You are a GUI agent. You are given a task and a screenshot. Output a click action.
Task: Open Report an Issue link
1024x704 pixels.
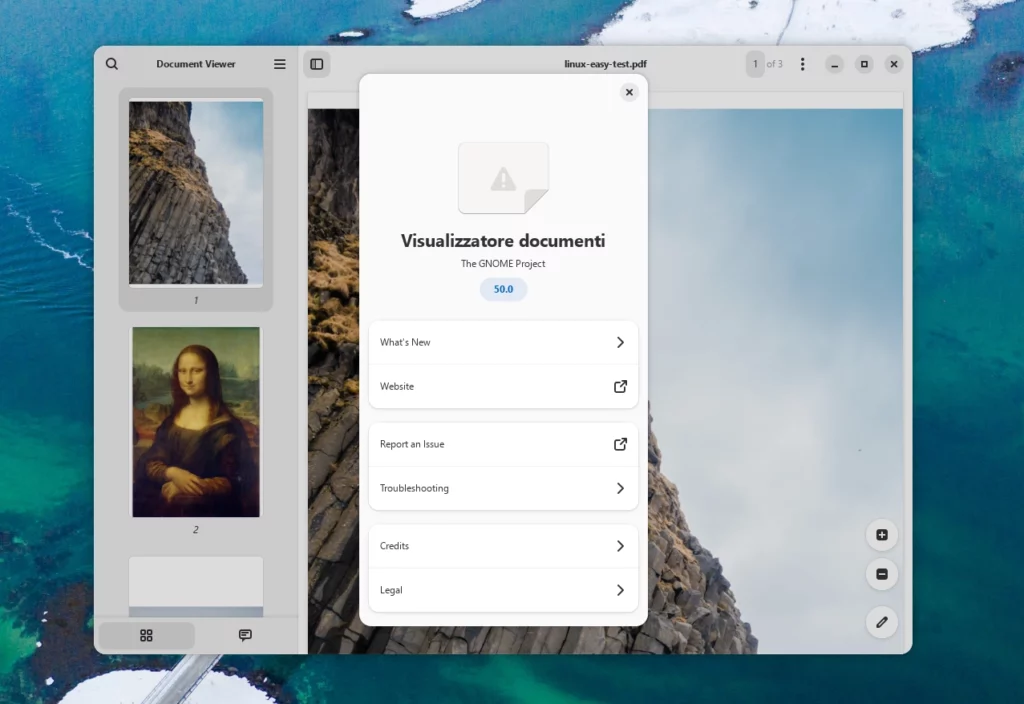(x=503, y=444)
